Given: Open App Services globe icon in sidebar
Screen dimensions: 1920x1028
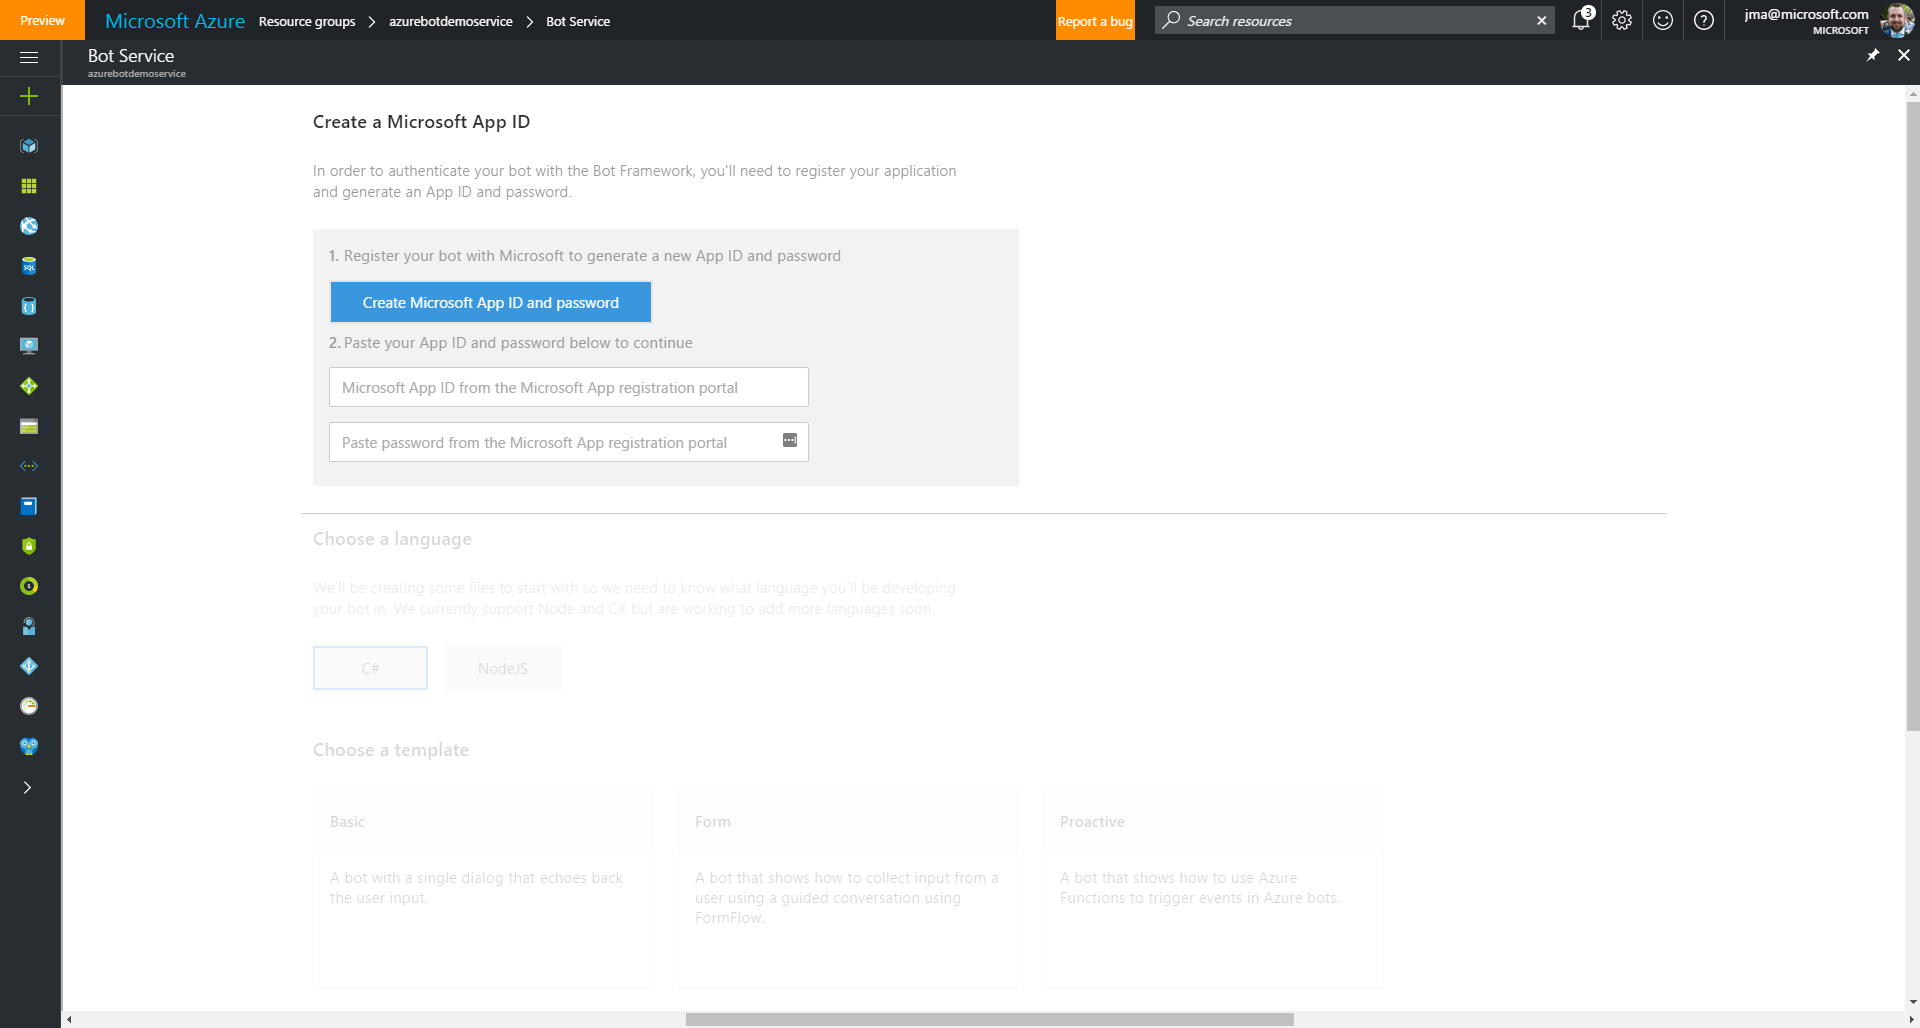Looking at the screenshot, I should (29, 226).
